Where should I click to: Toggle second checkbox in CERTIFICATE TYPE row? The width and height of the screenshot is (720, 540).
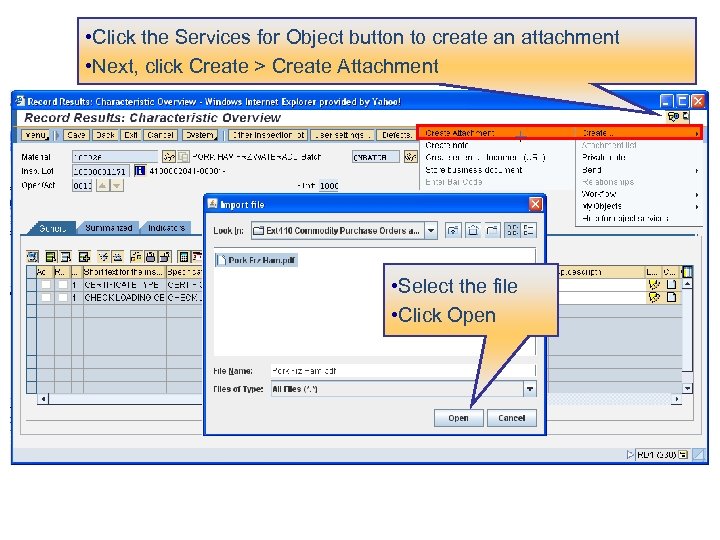[63, 285]
